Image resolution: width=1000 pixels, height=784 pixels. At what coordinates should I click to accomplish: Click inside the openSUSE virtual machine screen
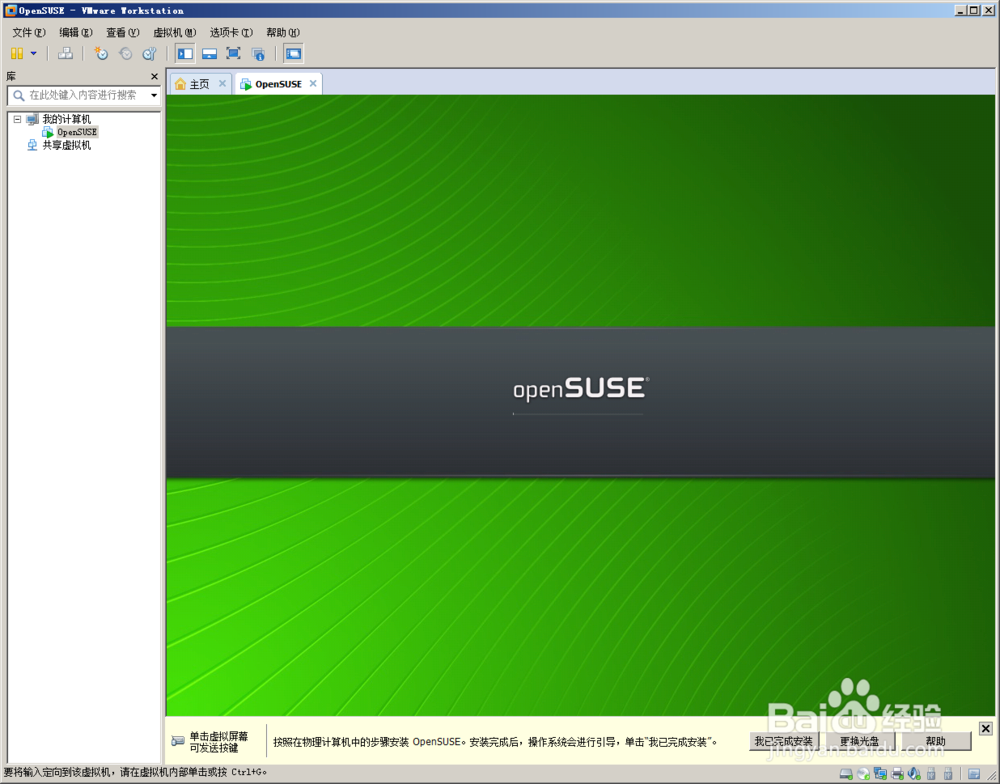point(580,405)
